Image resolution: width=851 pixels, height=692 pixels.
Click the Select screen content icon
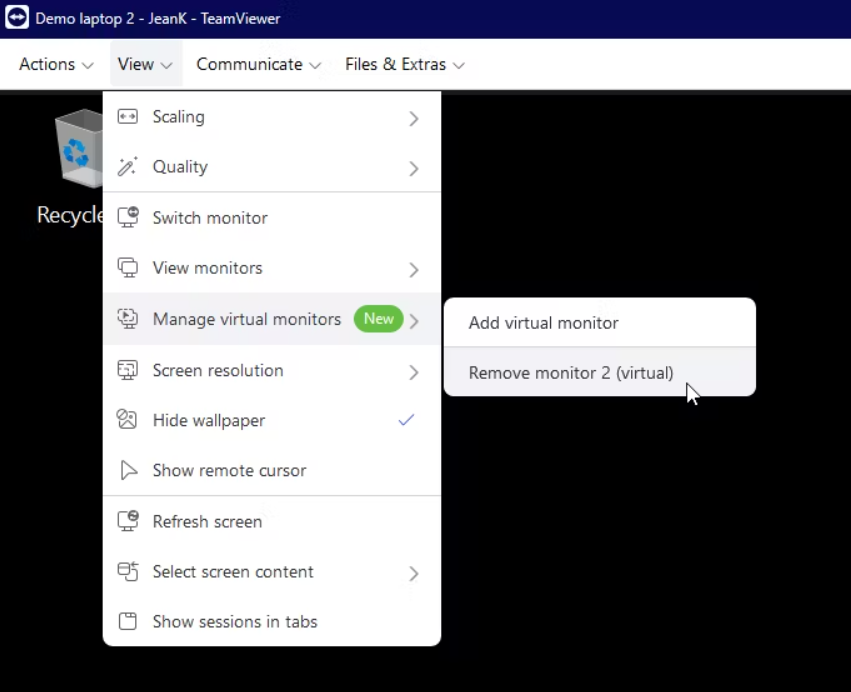tap(127, 572)
